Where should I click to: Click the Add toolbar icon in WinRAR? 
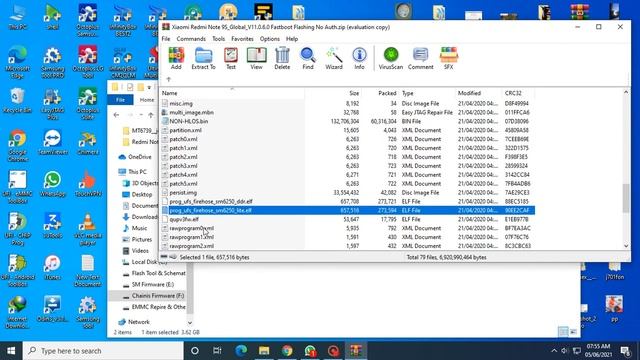[176, 58]
